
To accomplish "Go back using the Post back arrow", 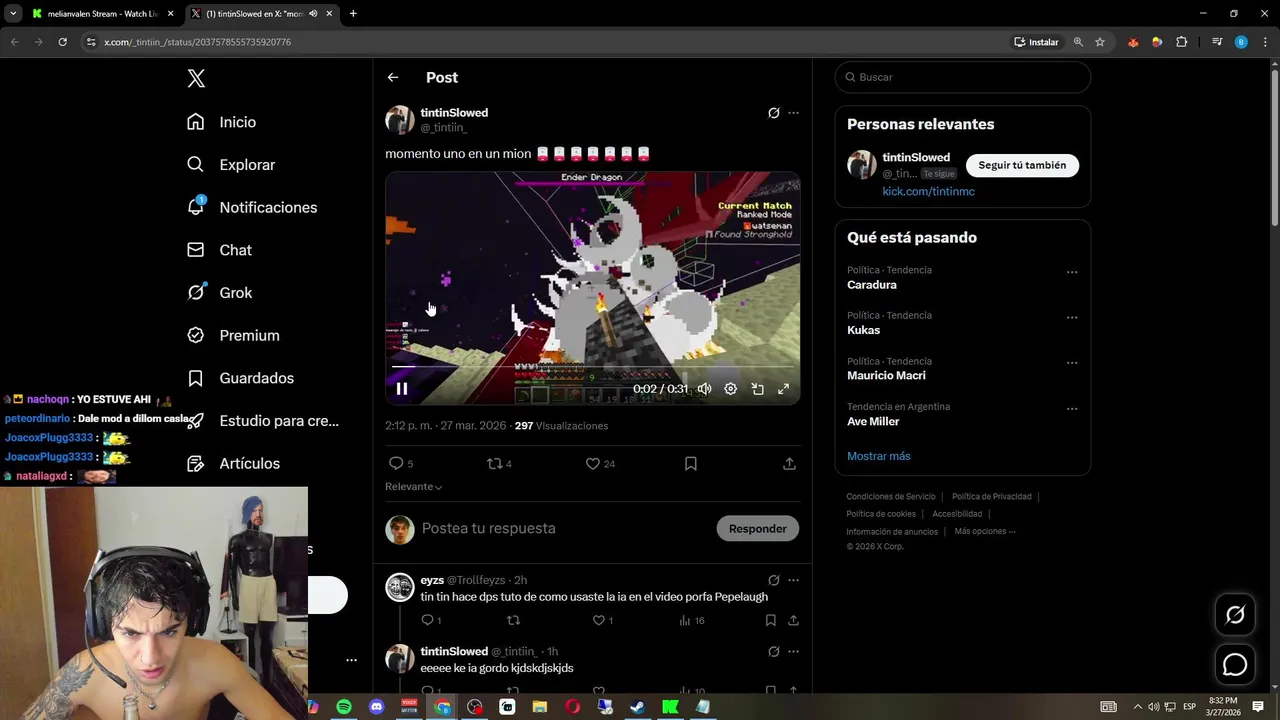I will pyautogui.click(x=393, y=77).
